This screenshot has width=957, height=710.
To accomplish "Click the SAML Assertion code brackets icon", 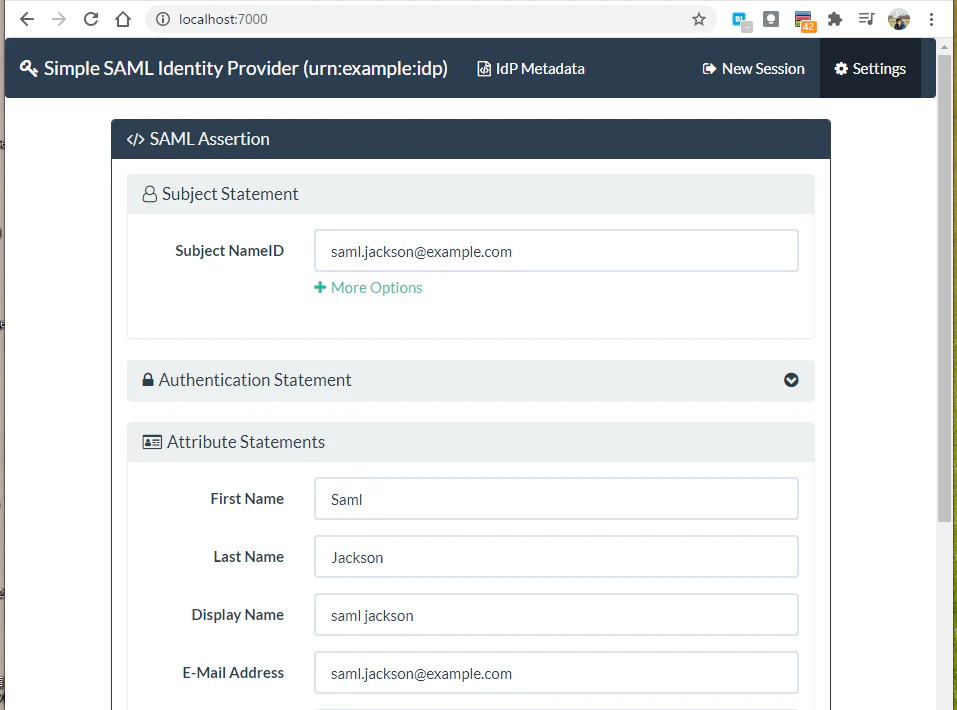I will (135, 139).
